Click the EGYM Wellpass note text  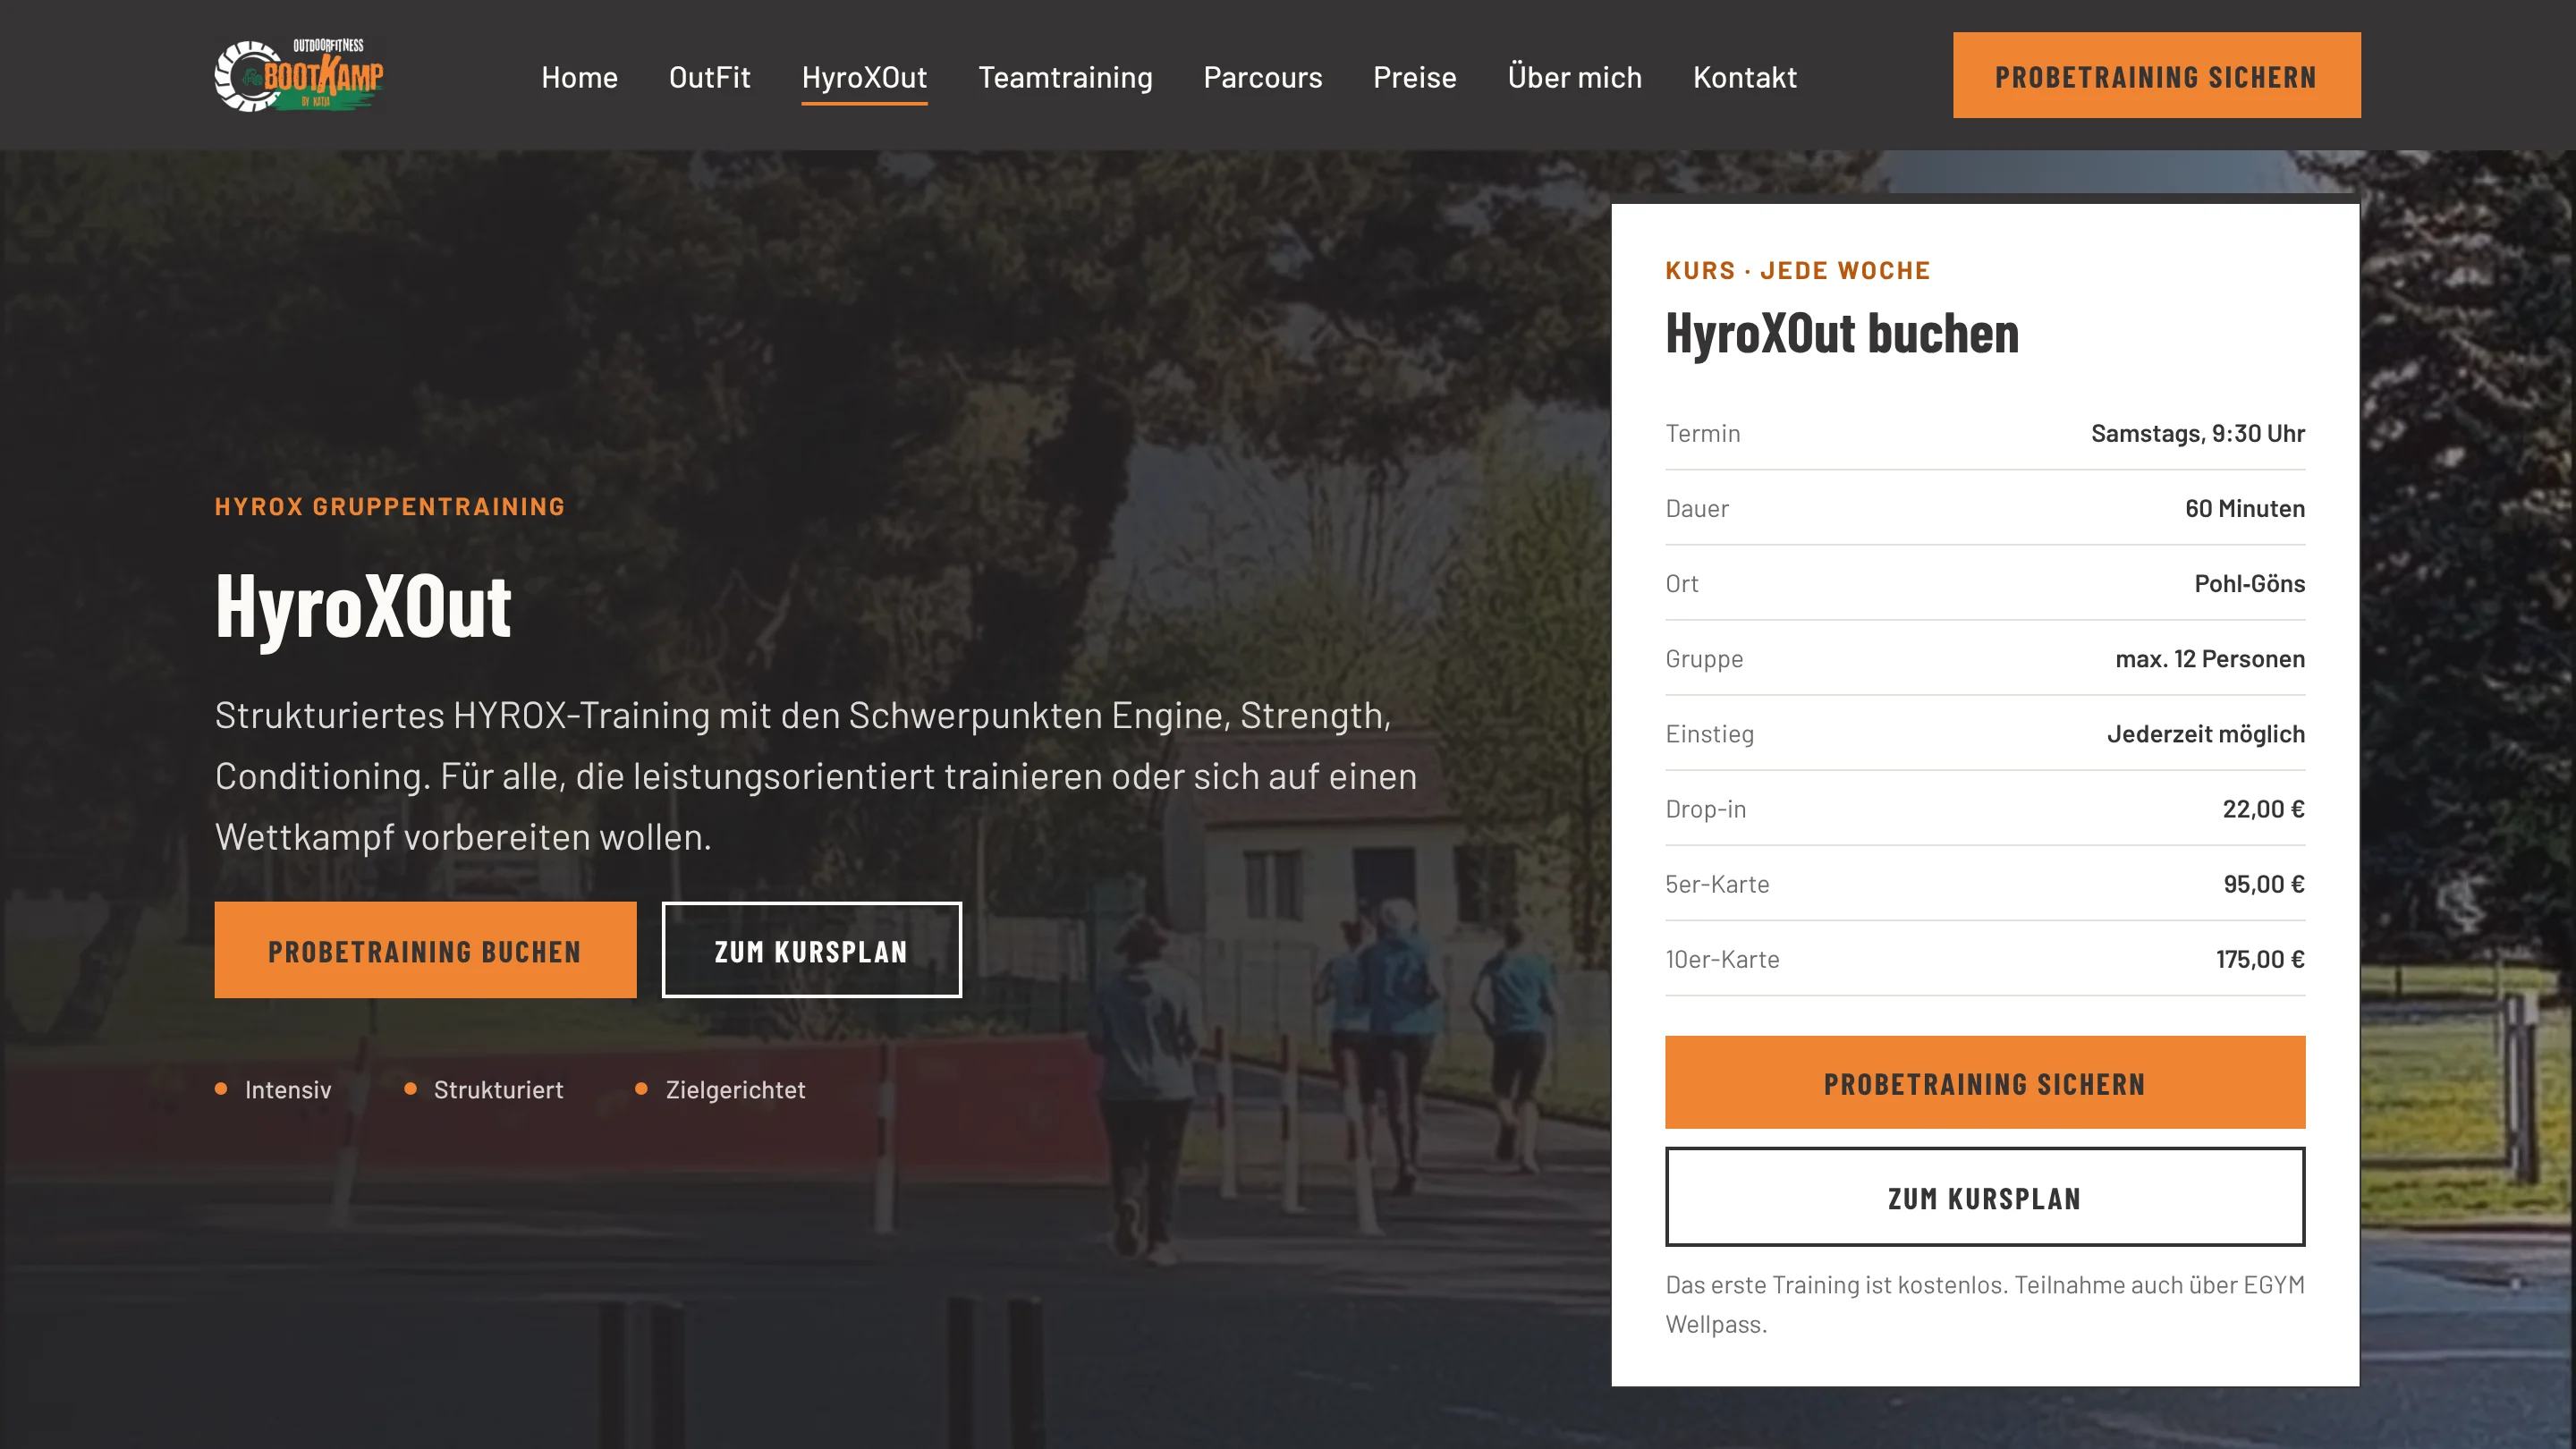pyautogui.click(x=1984, y=1304)
